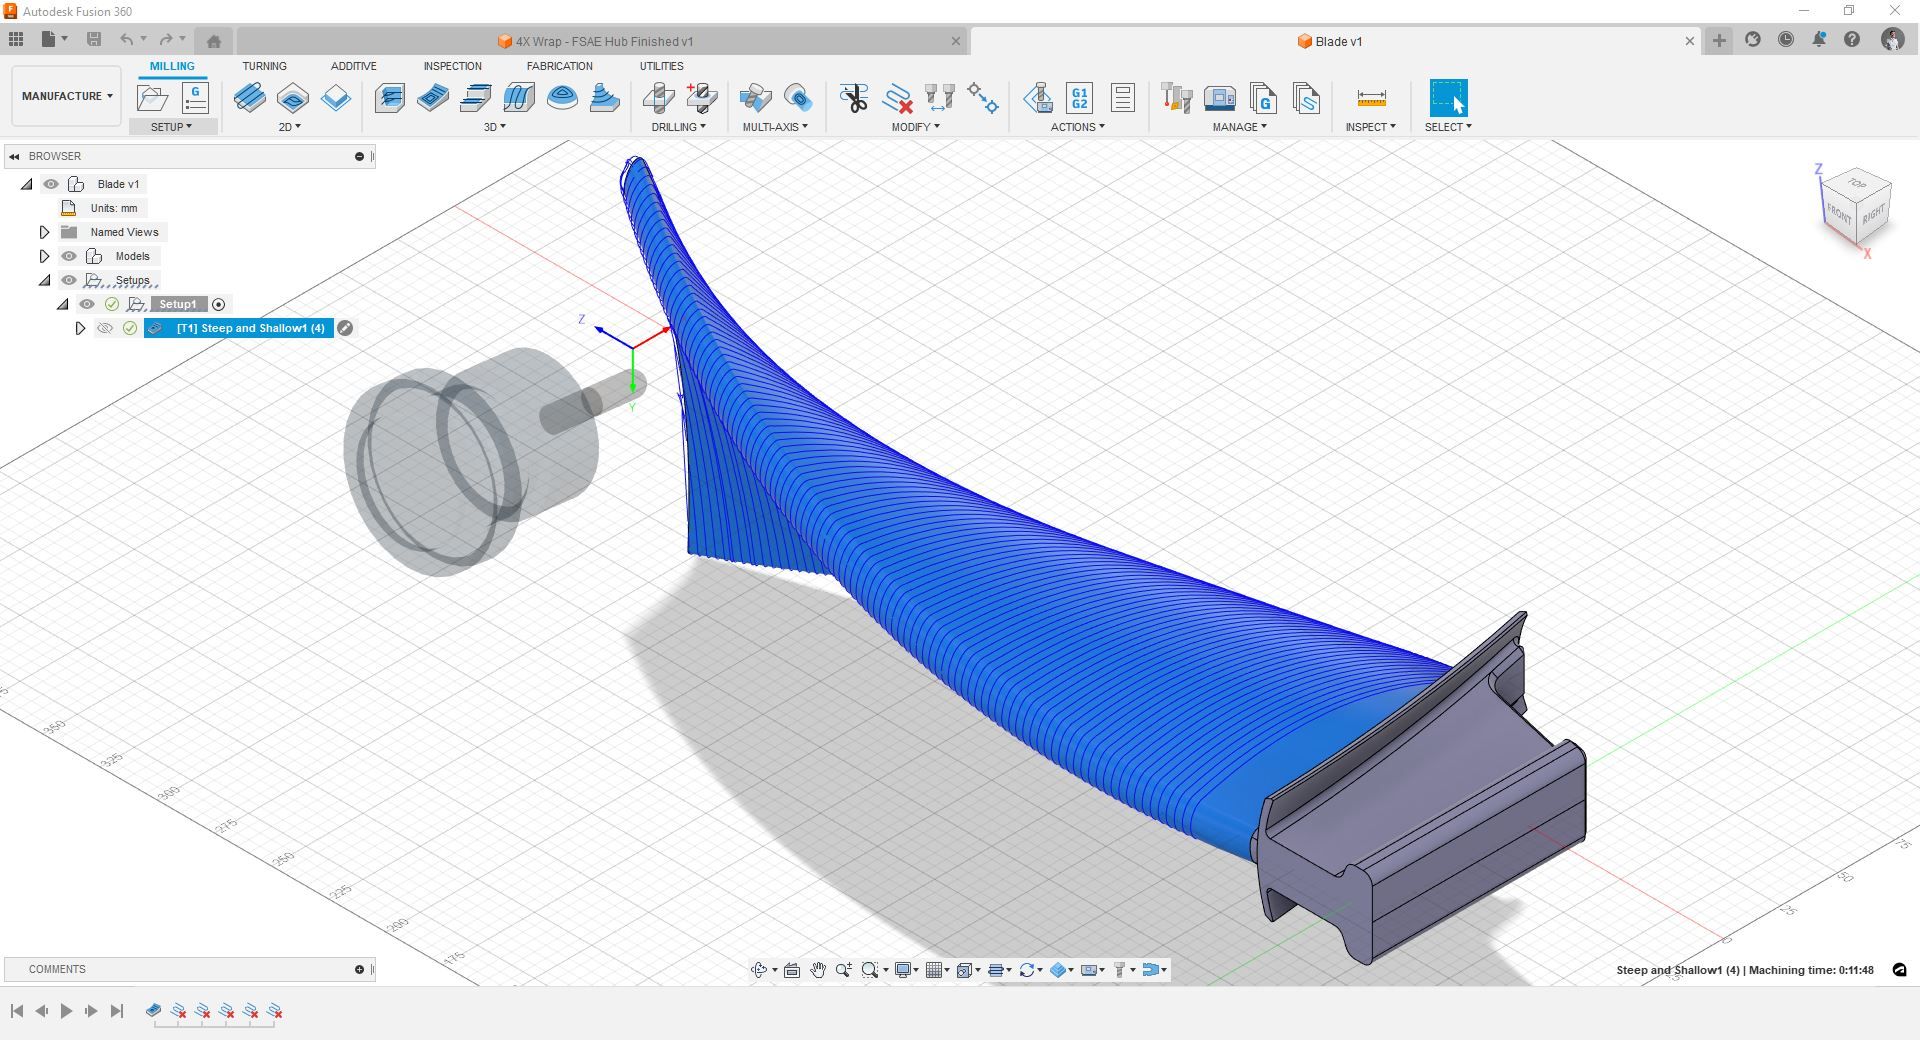The width and height of the screenshot is (1920, 1040).
Task: Toggle visibility of Steep and Shallow1 toolpath
Action: (105, 328)
